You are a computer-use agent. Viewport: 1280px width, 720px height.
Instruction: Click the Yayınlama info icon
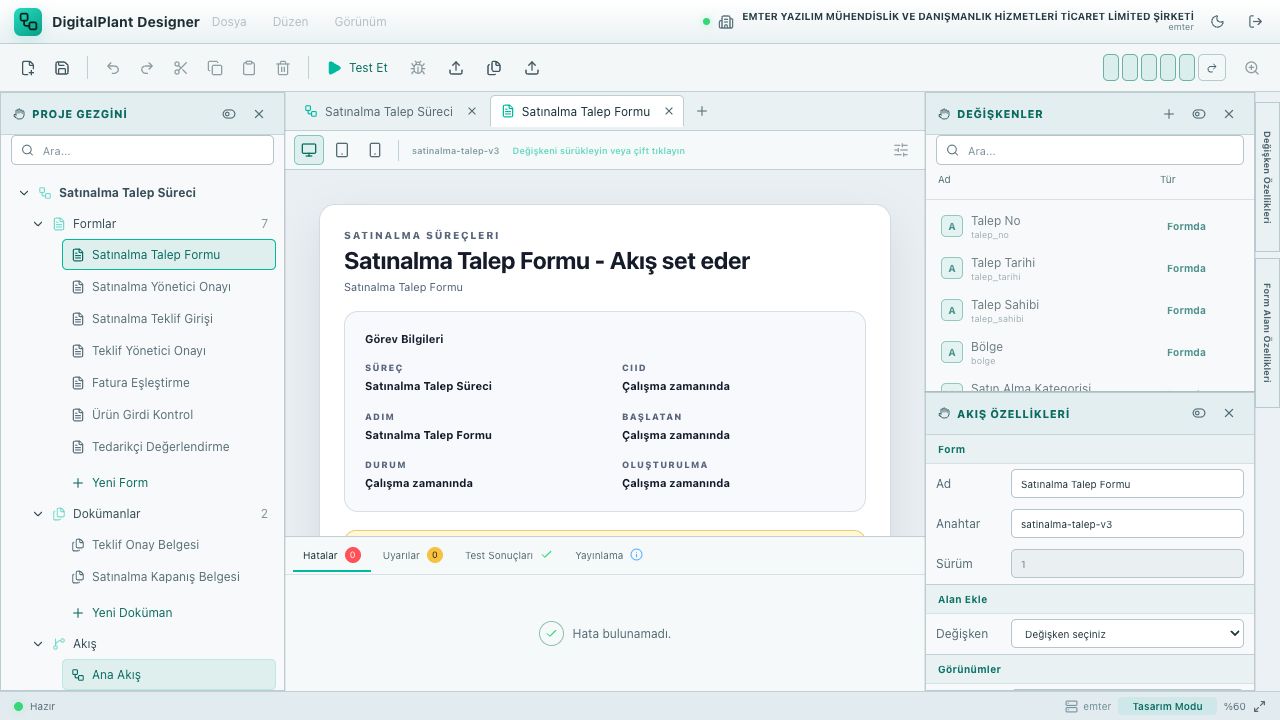(636, 554)
